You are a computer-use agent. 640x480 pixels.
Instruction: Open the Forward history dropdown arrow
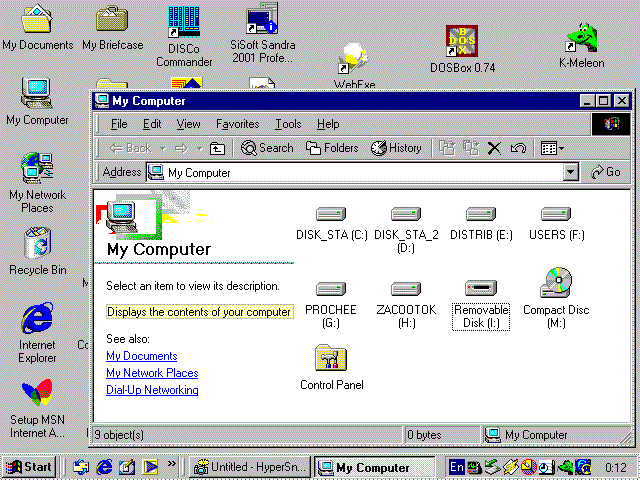pyautogui.click(x=200, y=149)
